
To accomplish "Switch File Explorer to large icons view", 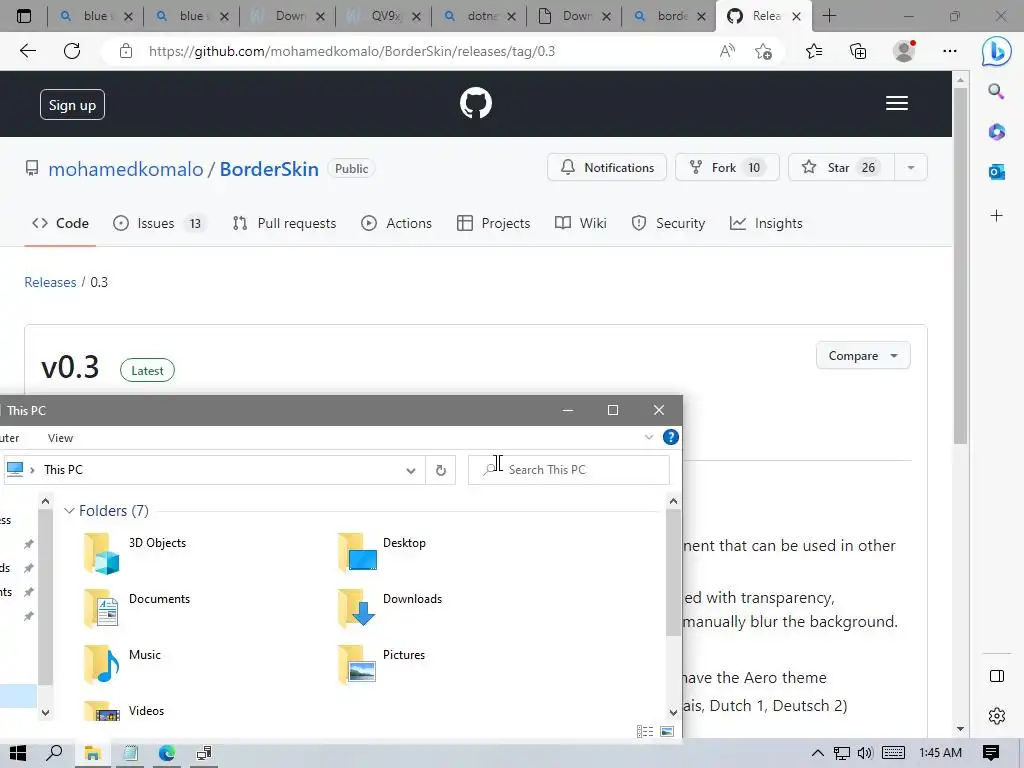I will click(667, 731).
